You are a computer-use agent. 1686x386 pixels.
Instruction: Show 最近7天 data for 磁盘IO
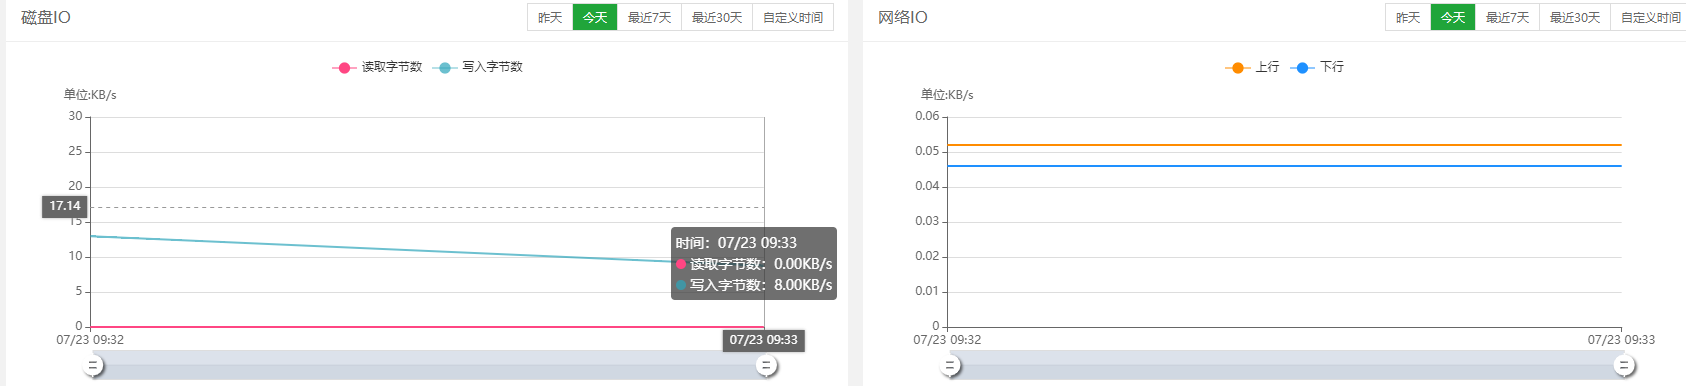pos(649,18)
